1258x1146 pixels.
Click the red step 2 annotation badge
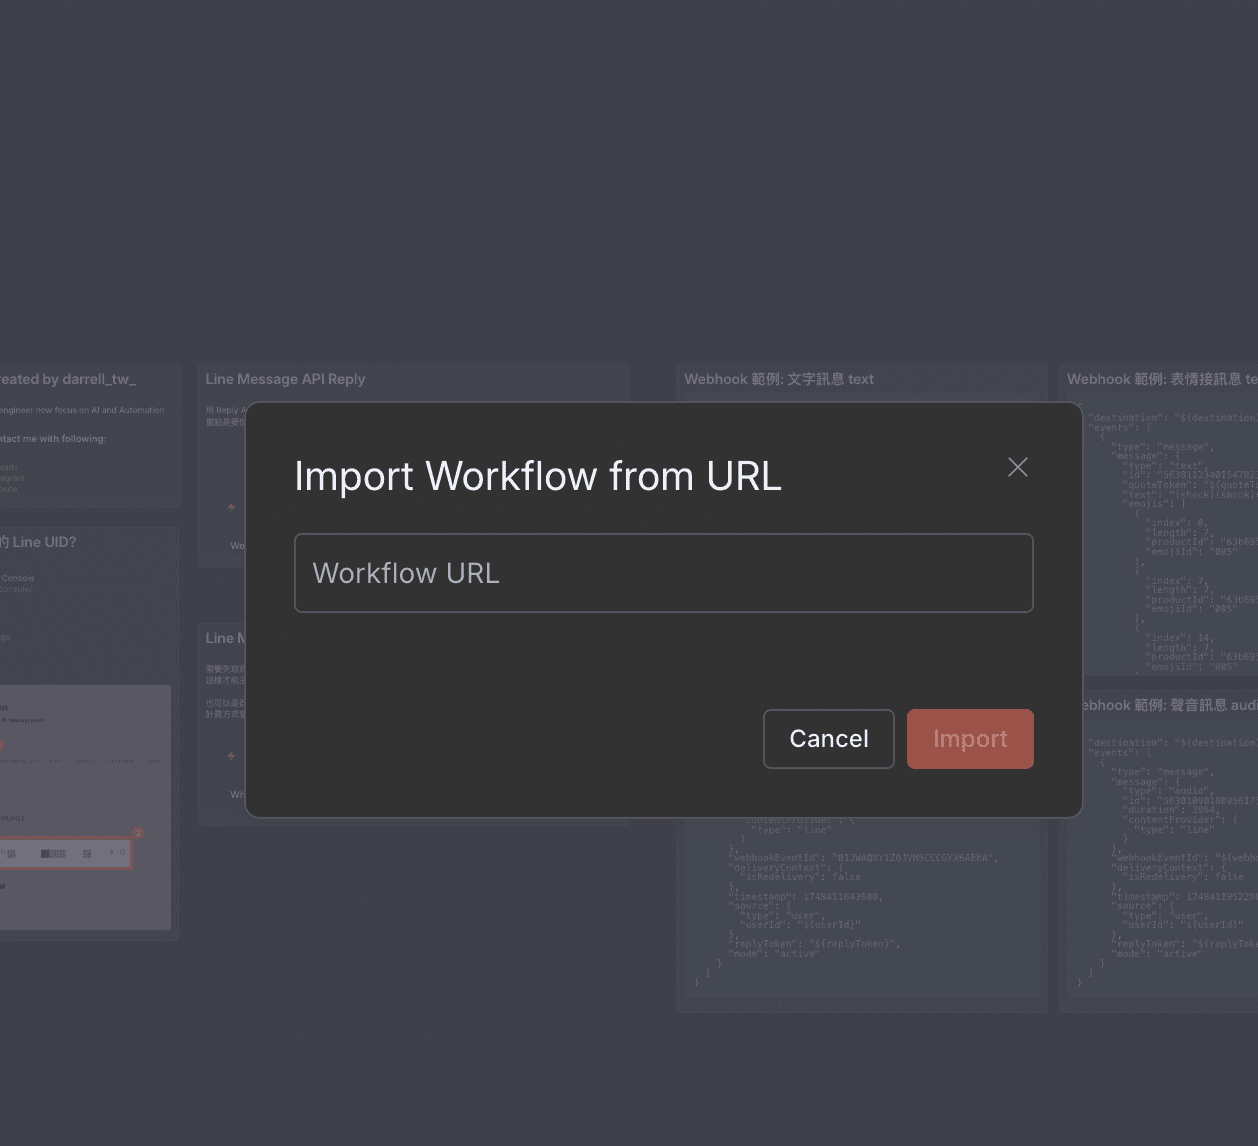click(140, 835)
